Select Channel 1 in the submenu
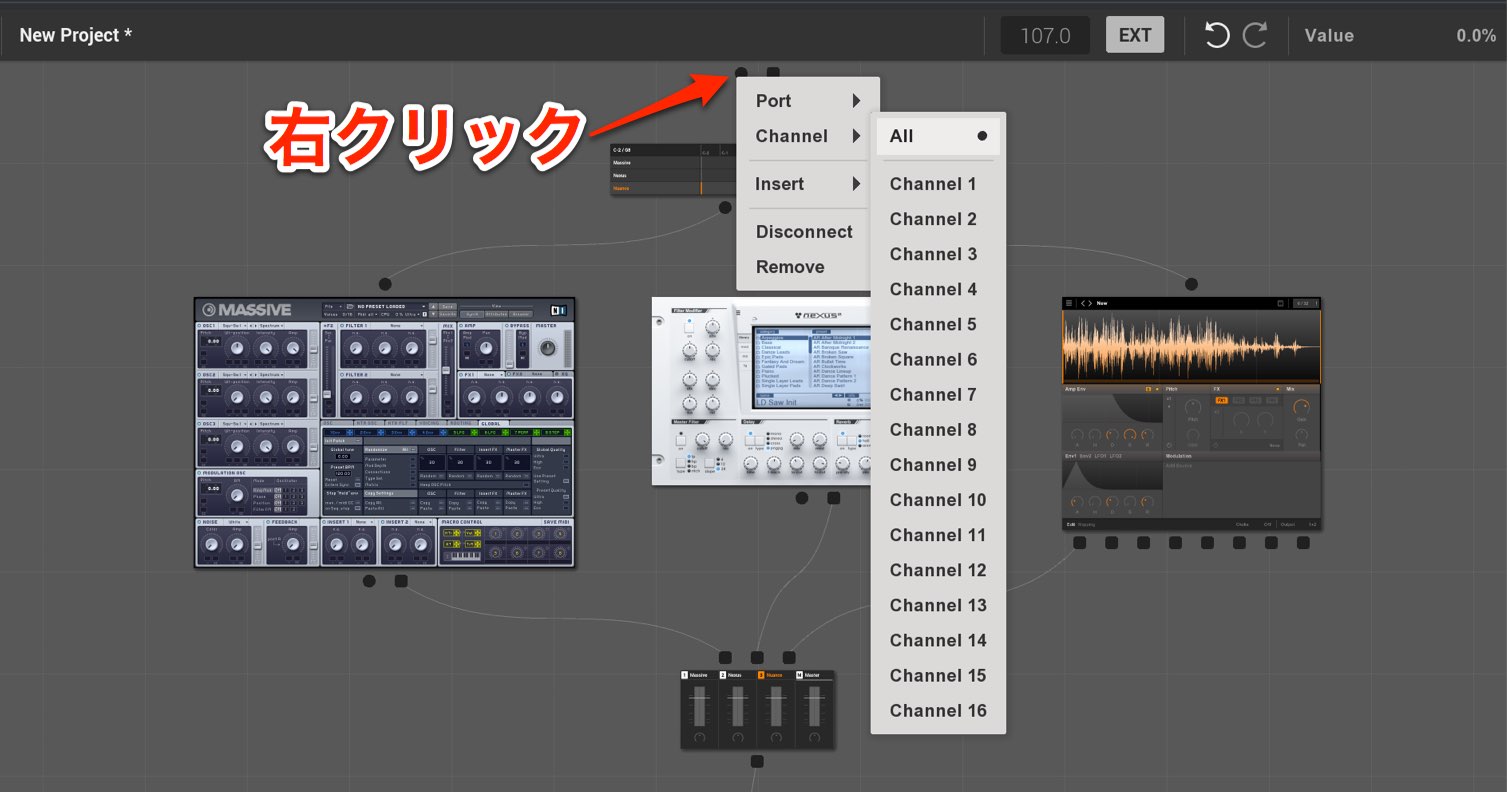The image size is (1508, 792). point(938,184)
